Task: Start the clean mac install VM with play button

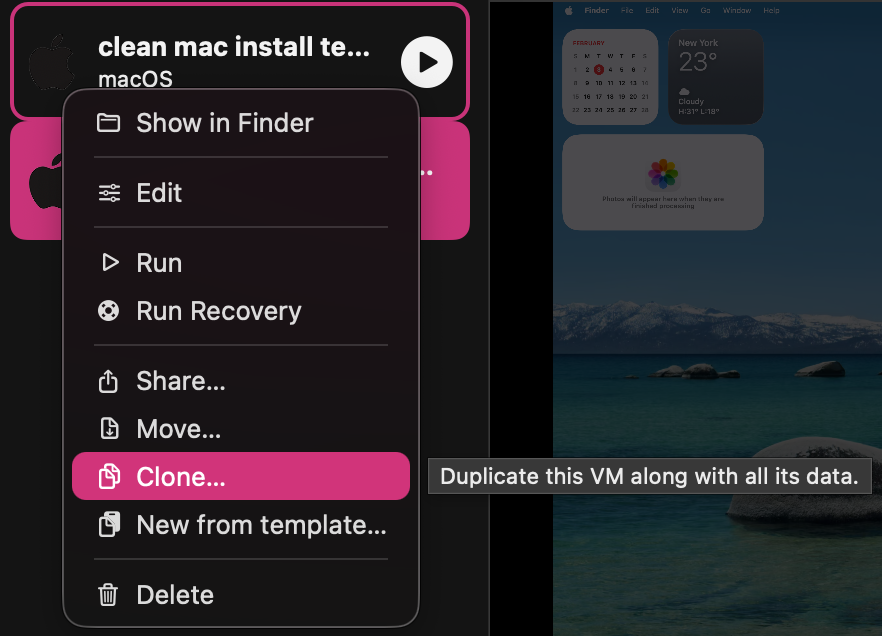Action: (427, 62)
